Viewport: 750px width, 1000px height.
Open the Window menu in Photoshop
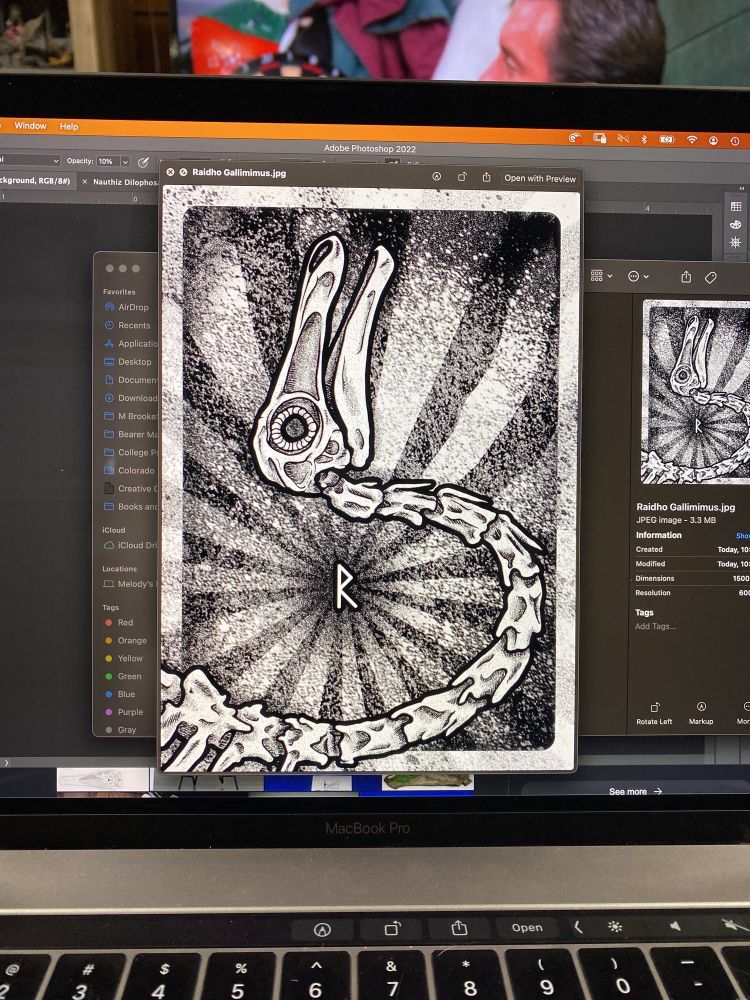click(30, 126)
